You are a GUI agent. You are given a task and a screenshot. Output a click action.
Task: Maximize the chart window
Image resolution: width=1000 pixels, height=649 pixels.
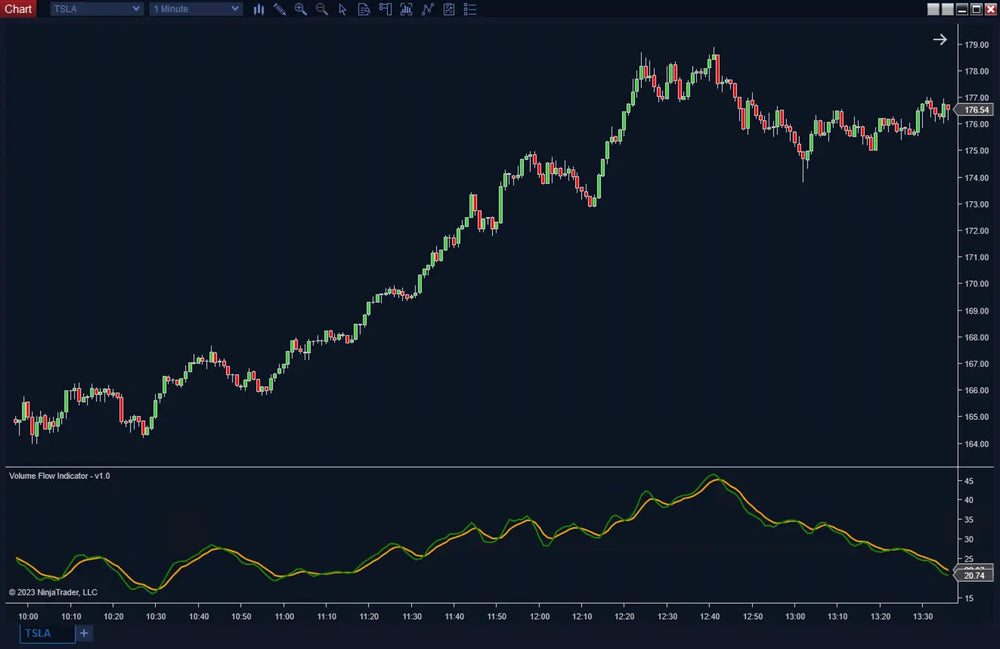pyautogui.click(x=976, y=9)
